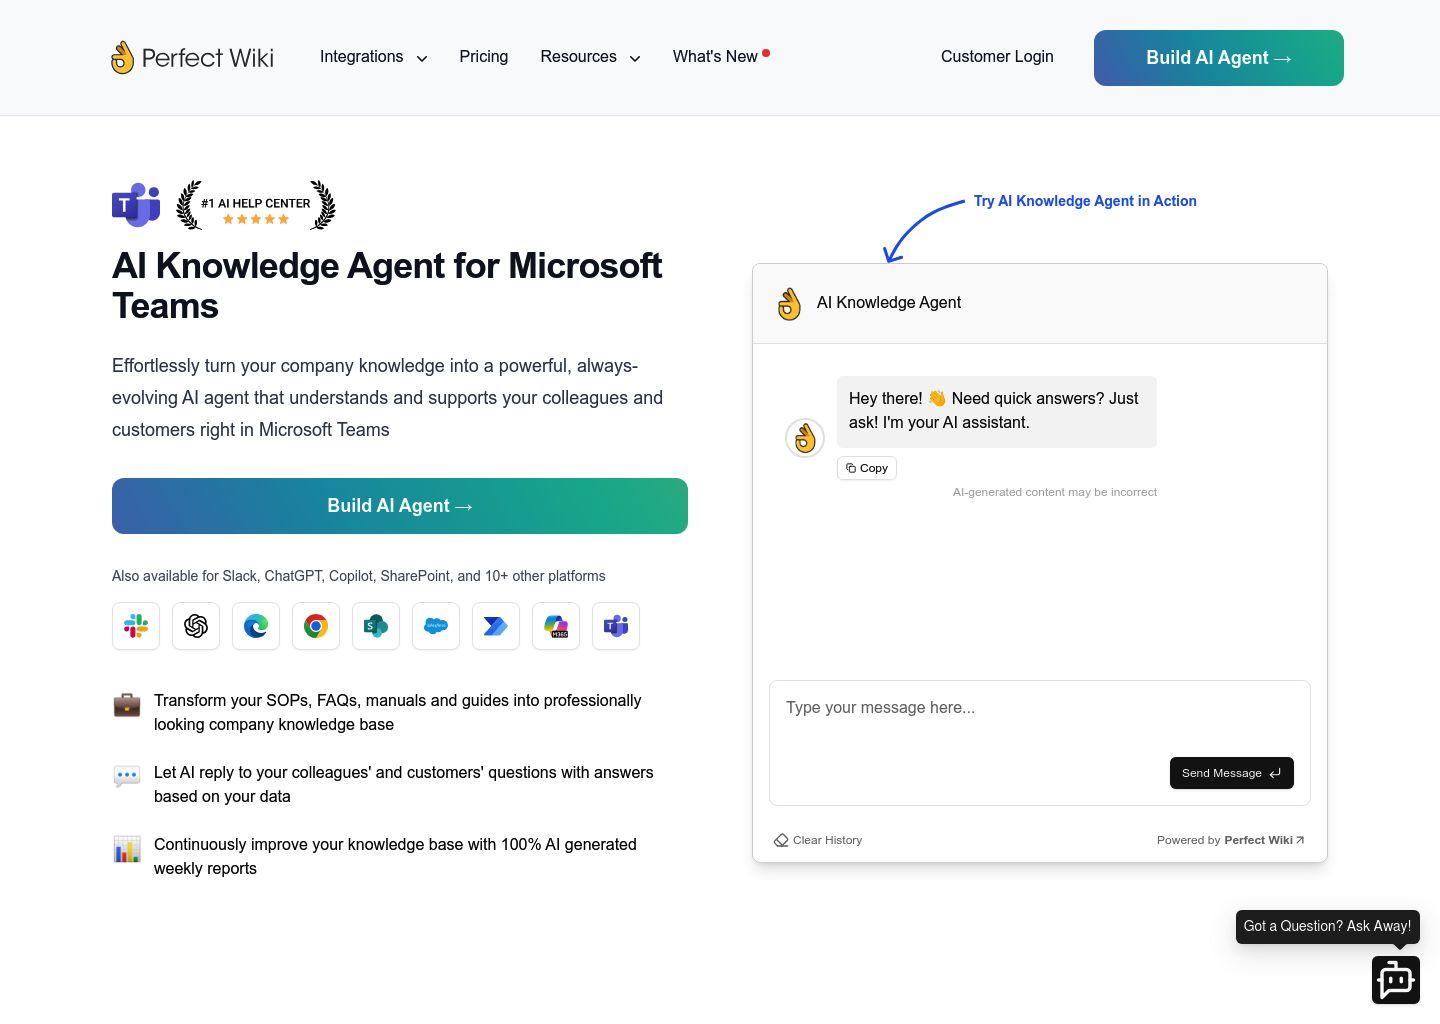This screenshot has width=1440, height=1024.
Task: Click the Power Automate platform icon
Action: tap(495, 626)
